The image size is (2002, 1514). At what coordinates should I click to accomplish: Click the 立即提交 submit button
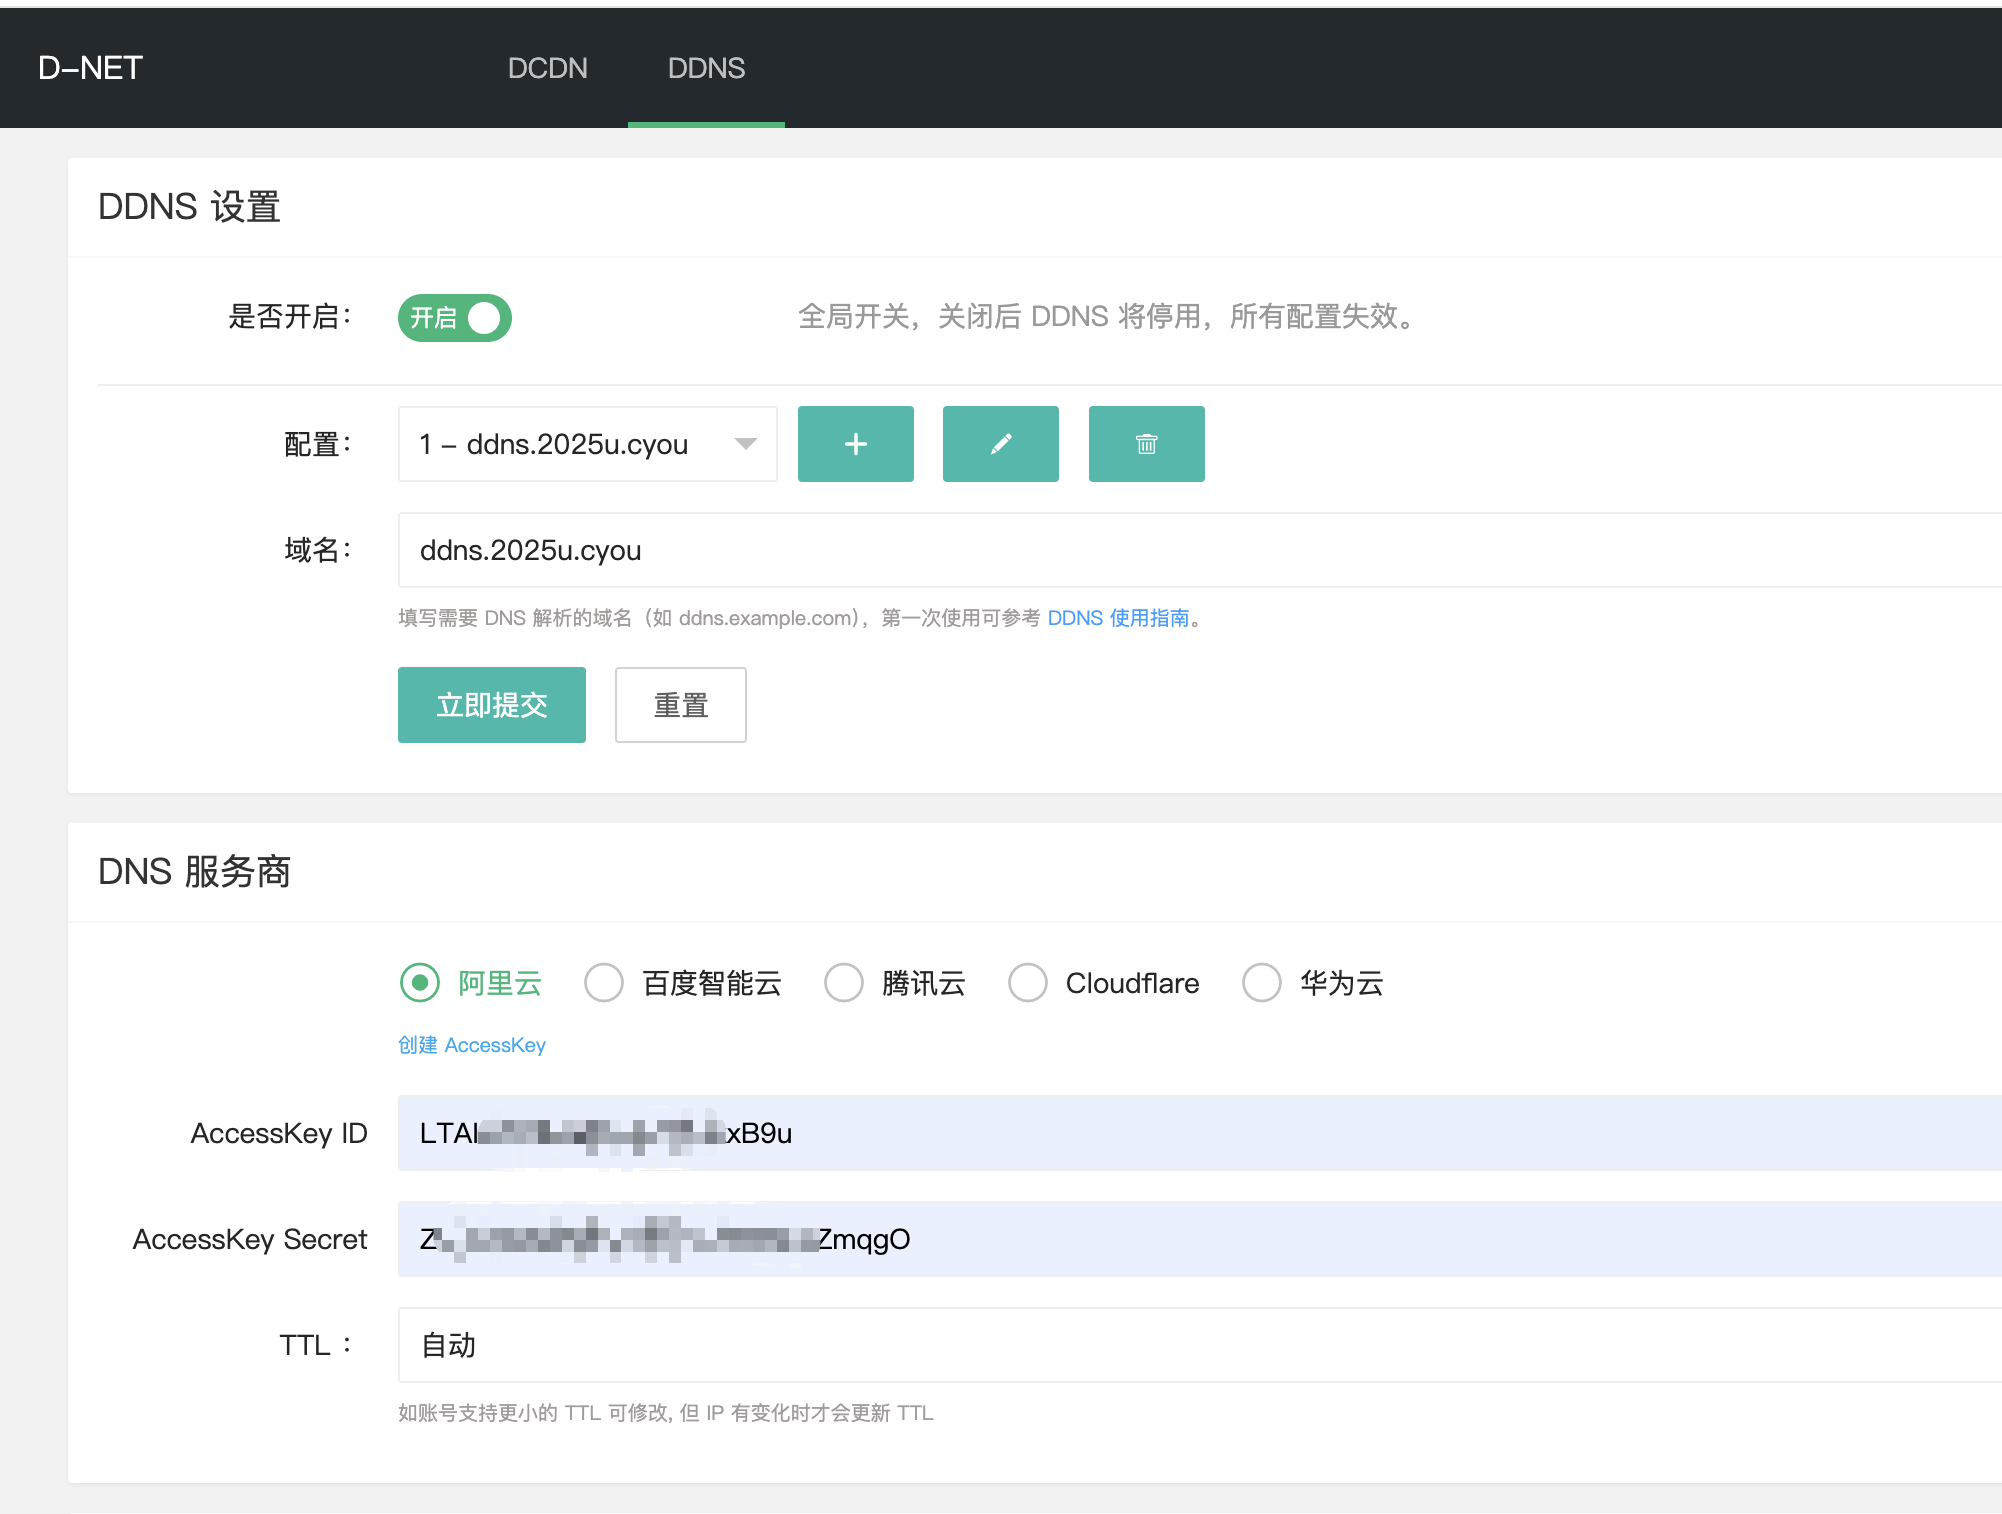(x=491, y=705)
